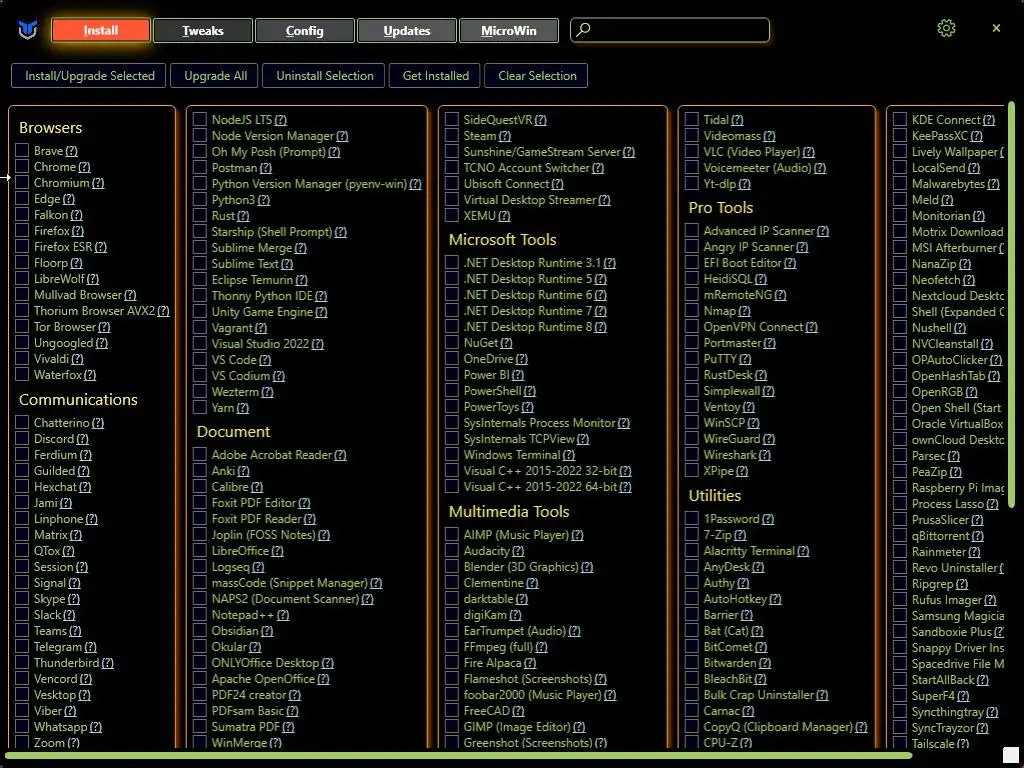This screenshot has height=768, width=1024.
Task: Select the VLC (Video Player) checkbox
Action: coord(692,152)
